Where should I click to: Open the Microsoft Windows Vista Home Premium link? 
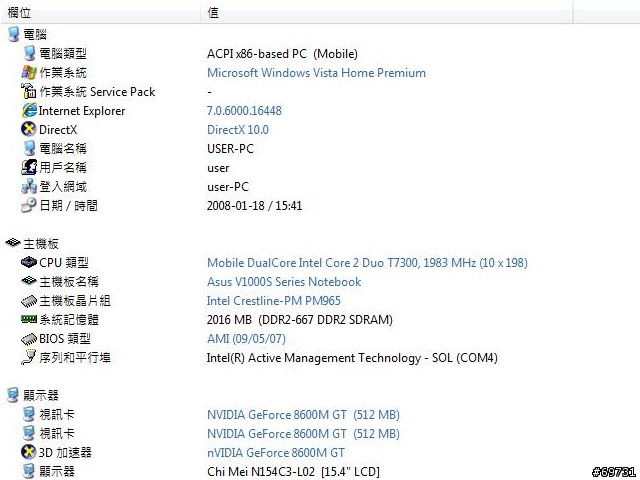point(316,73)
